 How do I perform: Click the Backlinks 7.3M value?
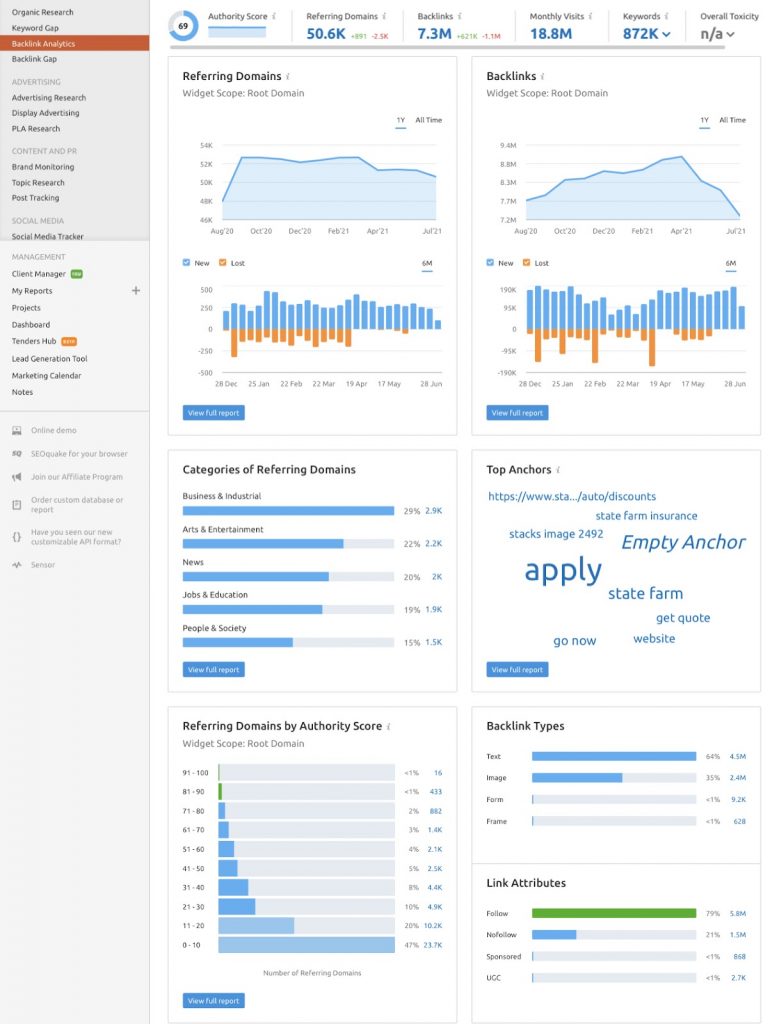click(434, 34)
